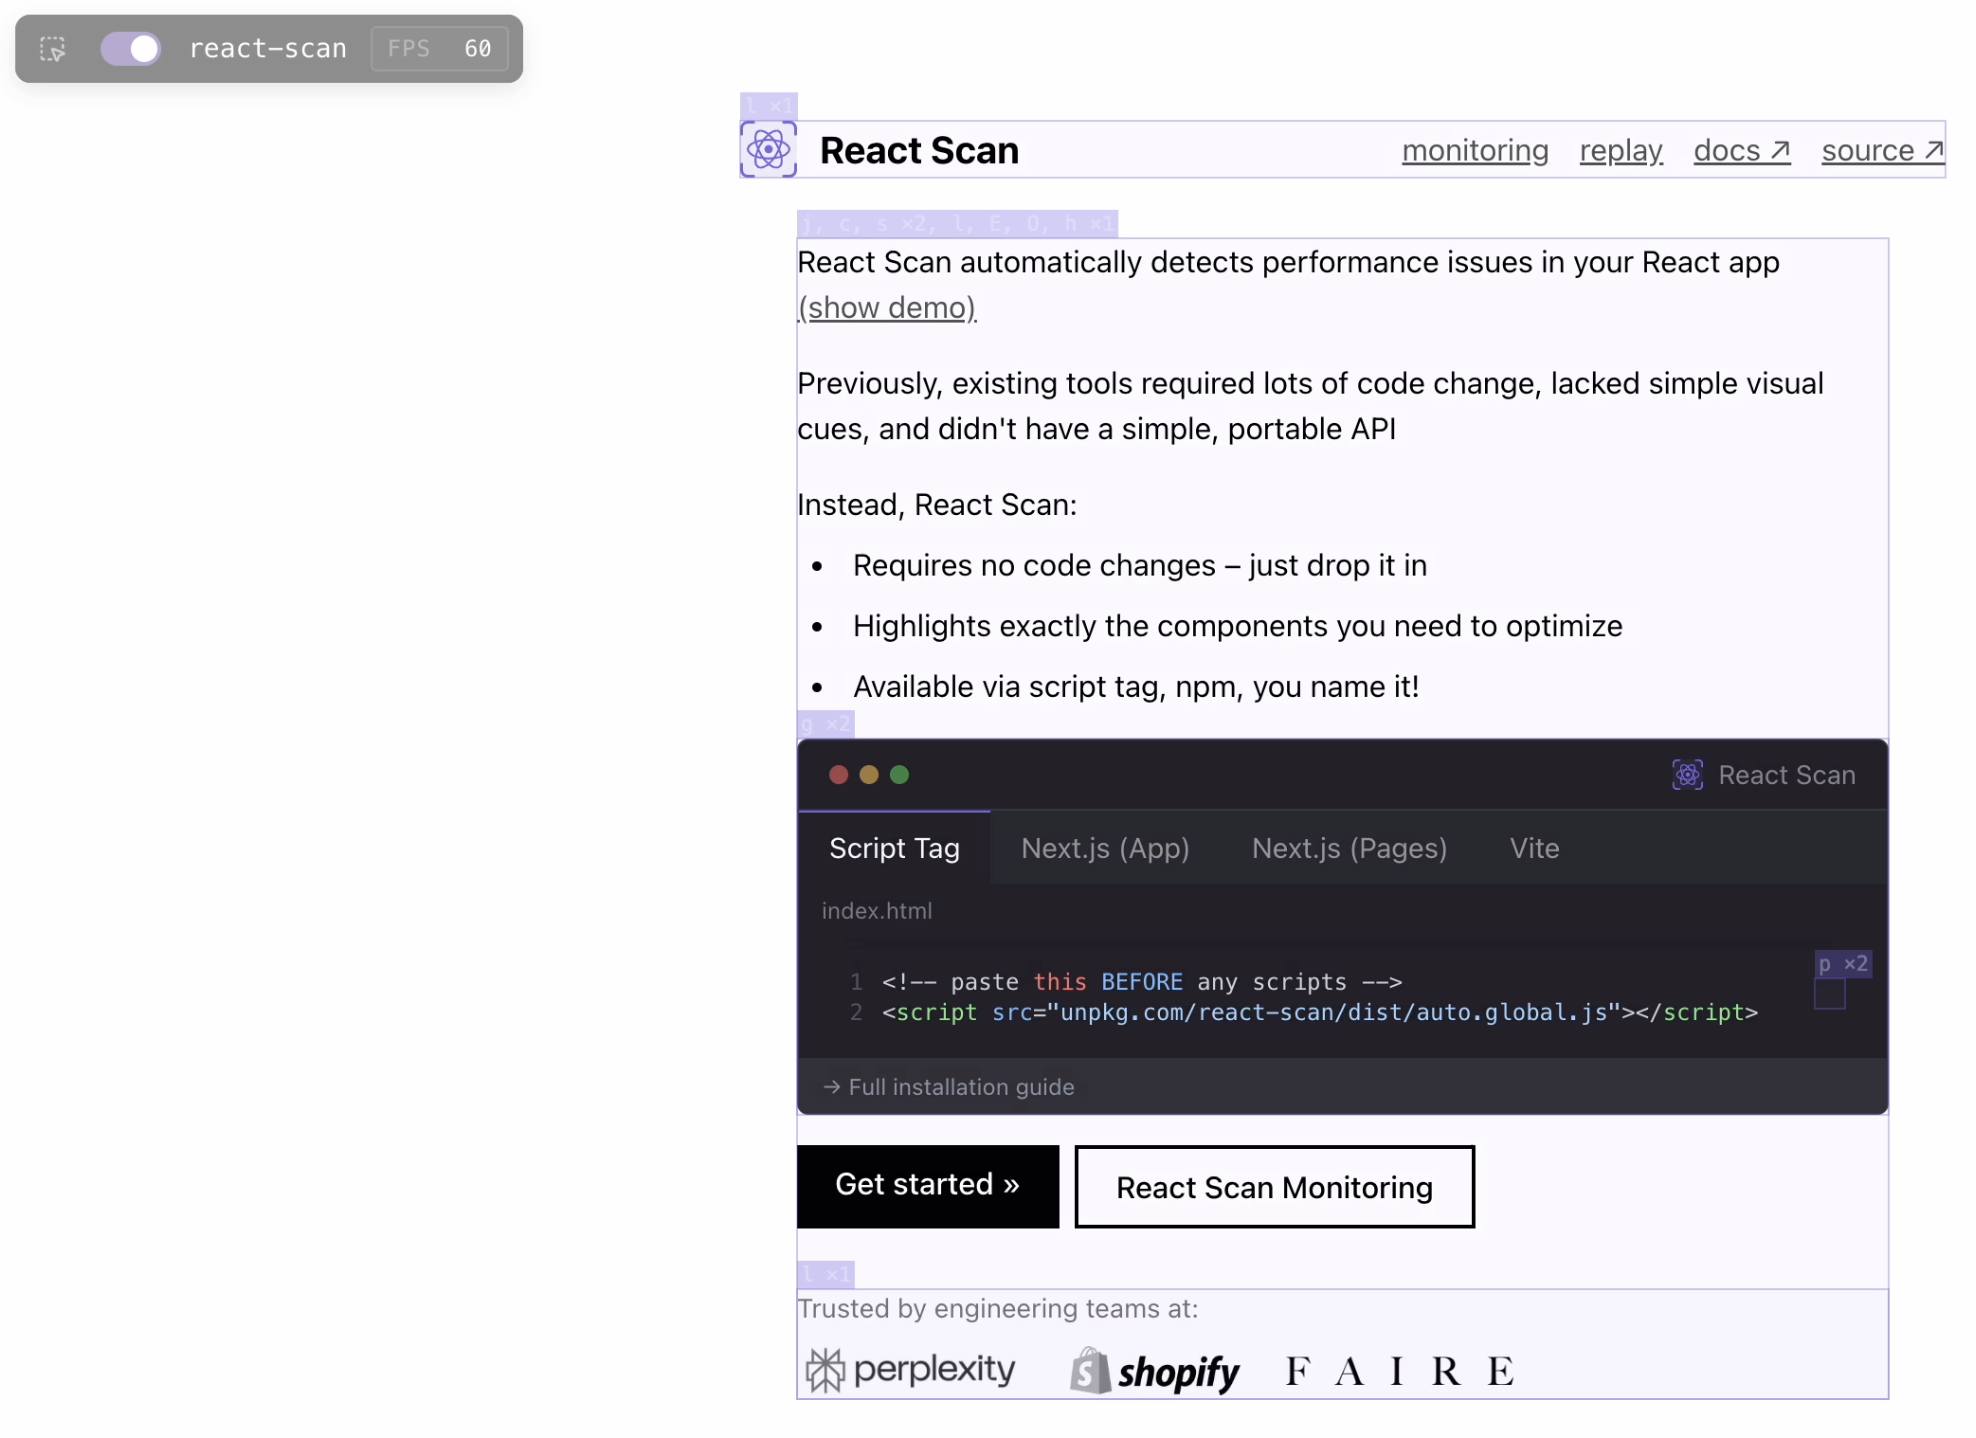Image resolution: width=1976 pixels, height=1438 pixels.
Task: Click the React Scan logo icon in header
Action: (x=768, y=150)
